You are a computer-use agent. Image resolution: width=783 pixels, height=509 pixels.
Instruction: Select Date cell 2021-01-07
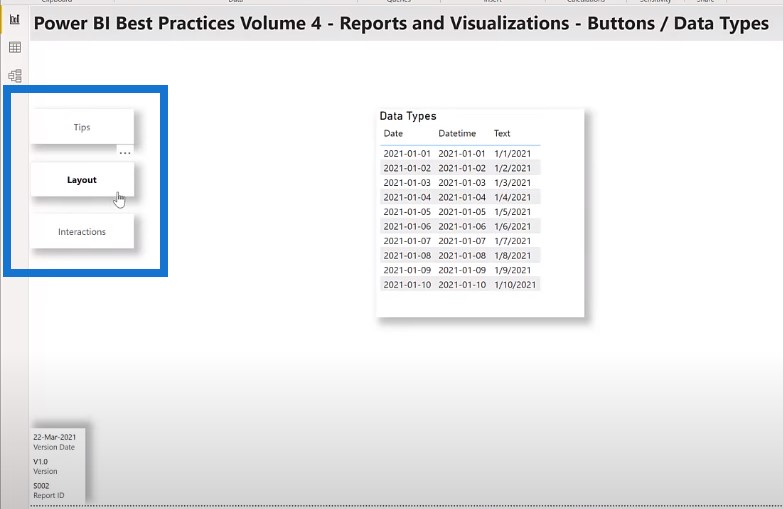coord(407,241)
